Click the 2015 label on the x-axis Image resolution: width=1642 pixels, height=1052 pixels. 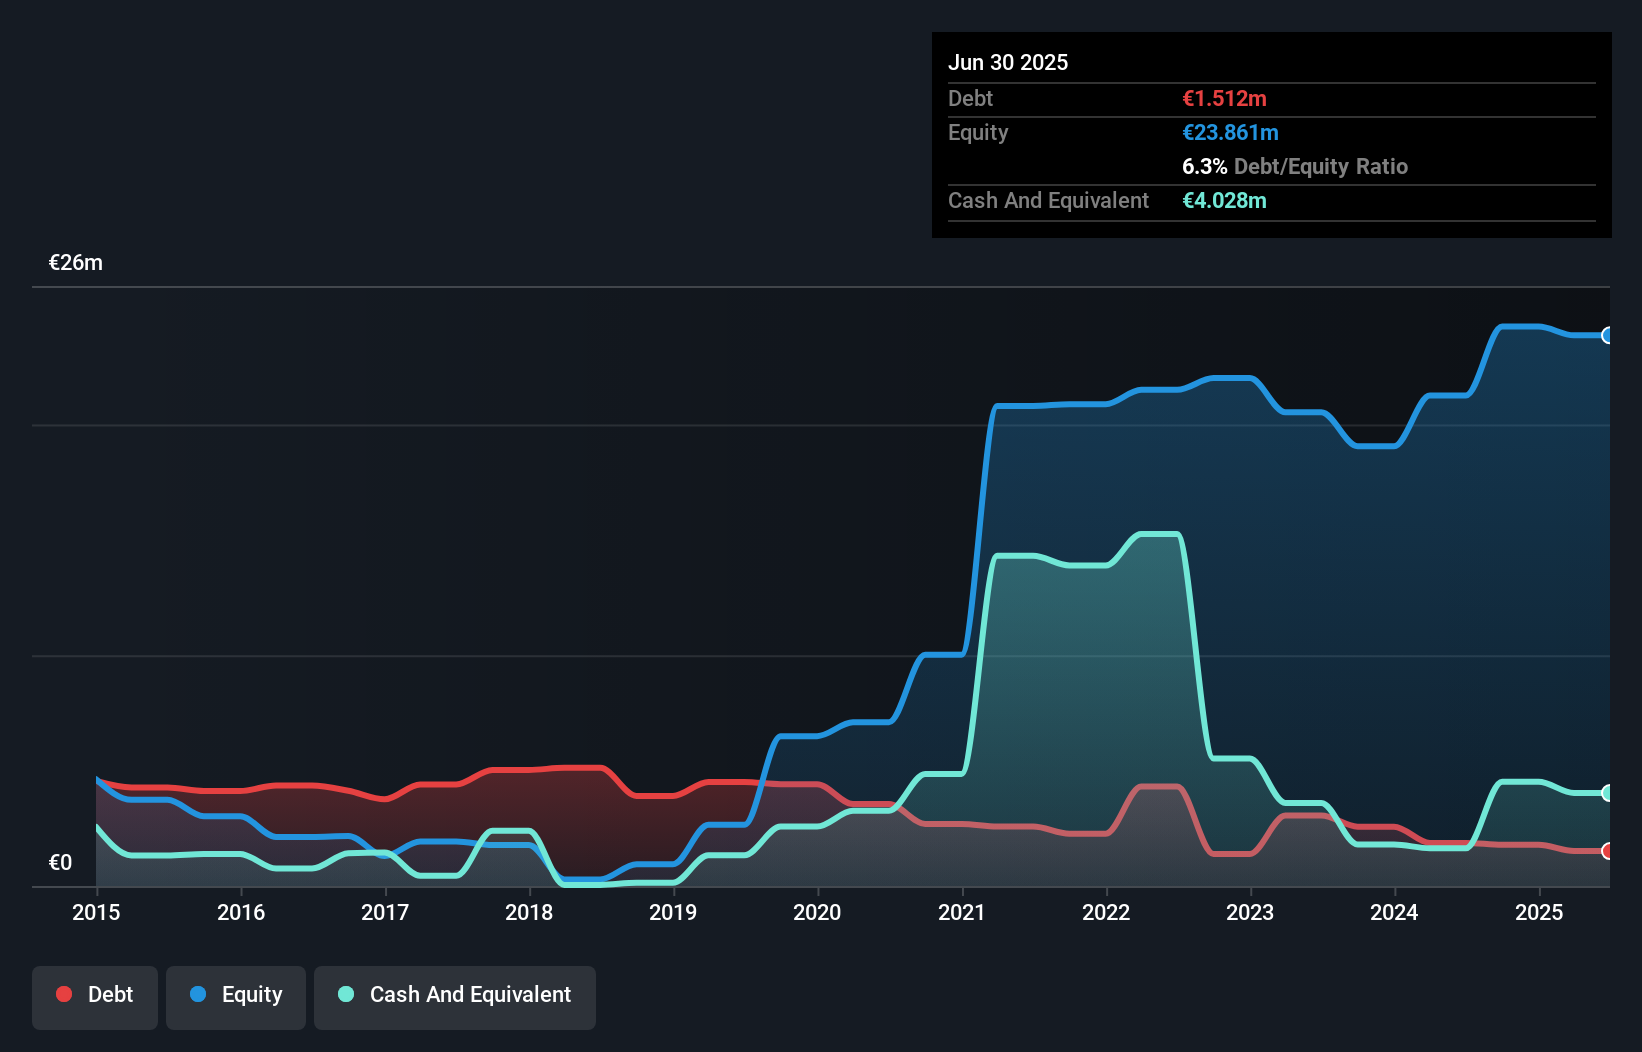pos(96,912)
